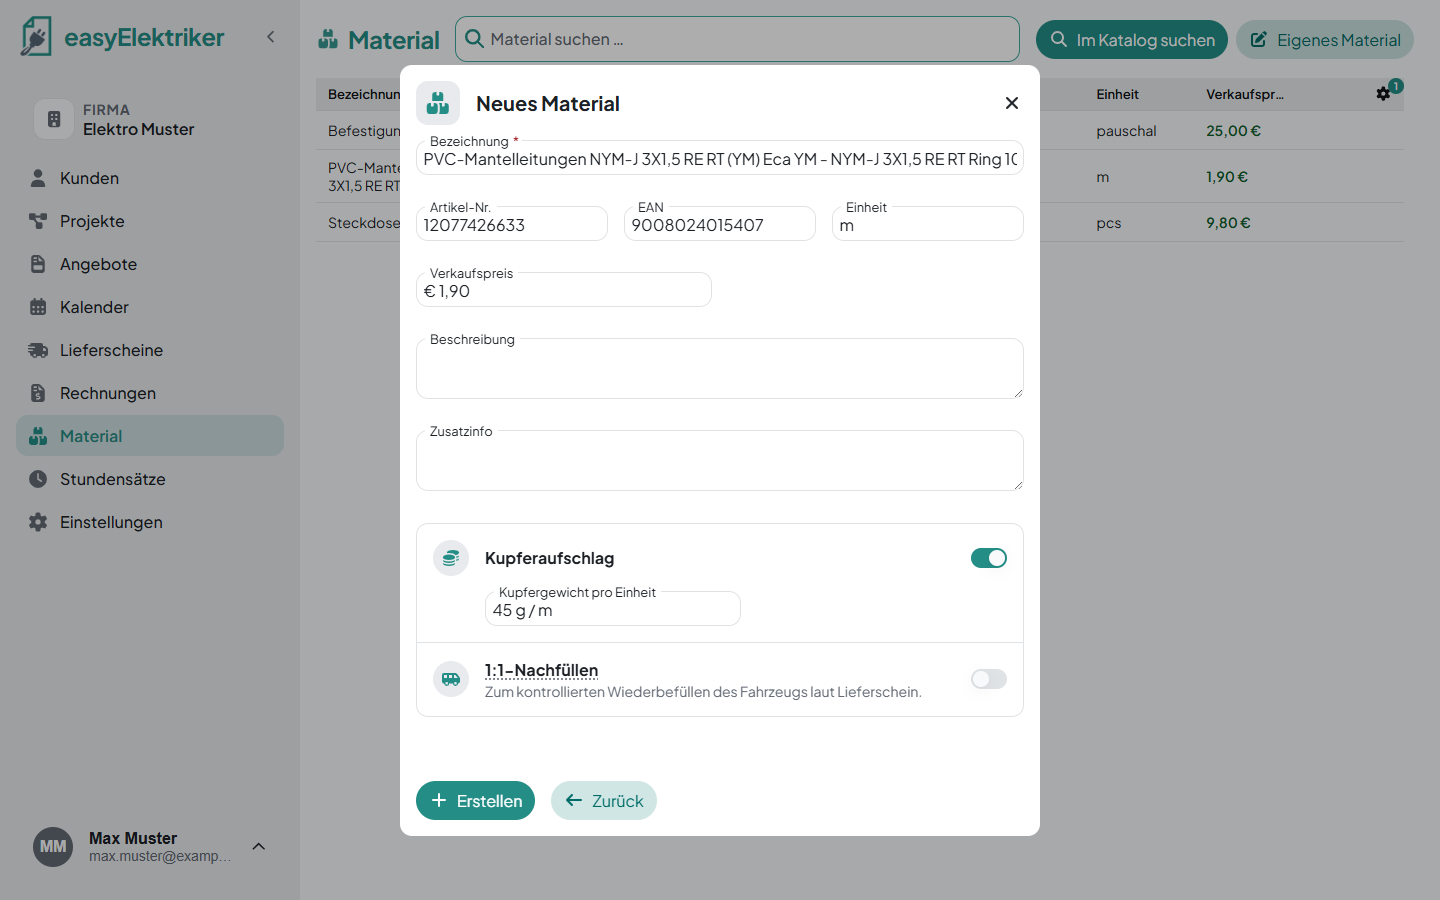Image resolution: width=1440 pixels, height=900 pixels.
Task: Open the Kunden menu item
Action: pyautogui.click(x=150, y=178)
